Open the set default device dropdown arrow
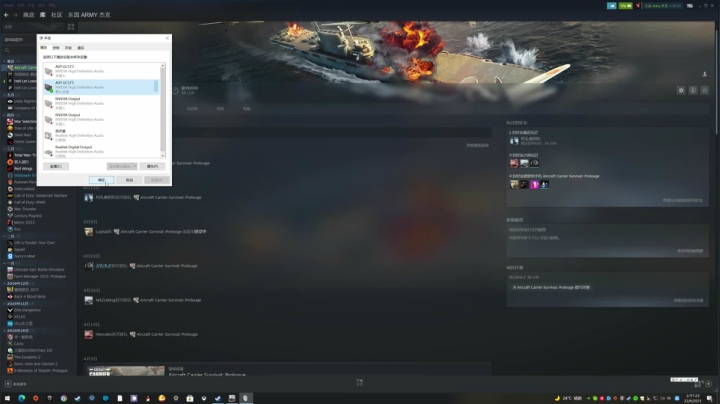 pos(134,166)
